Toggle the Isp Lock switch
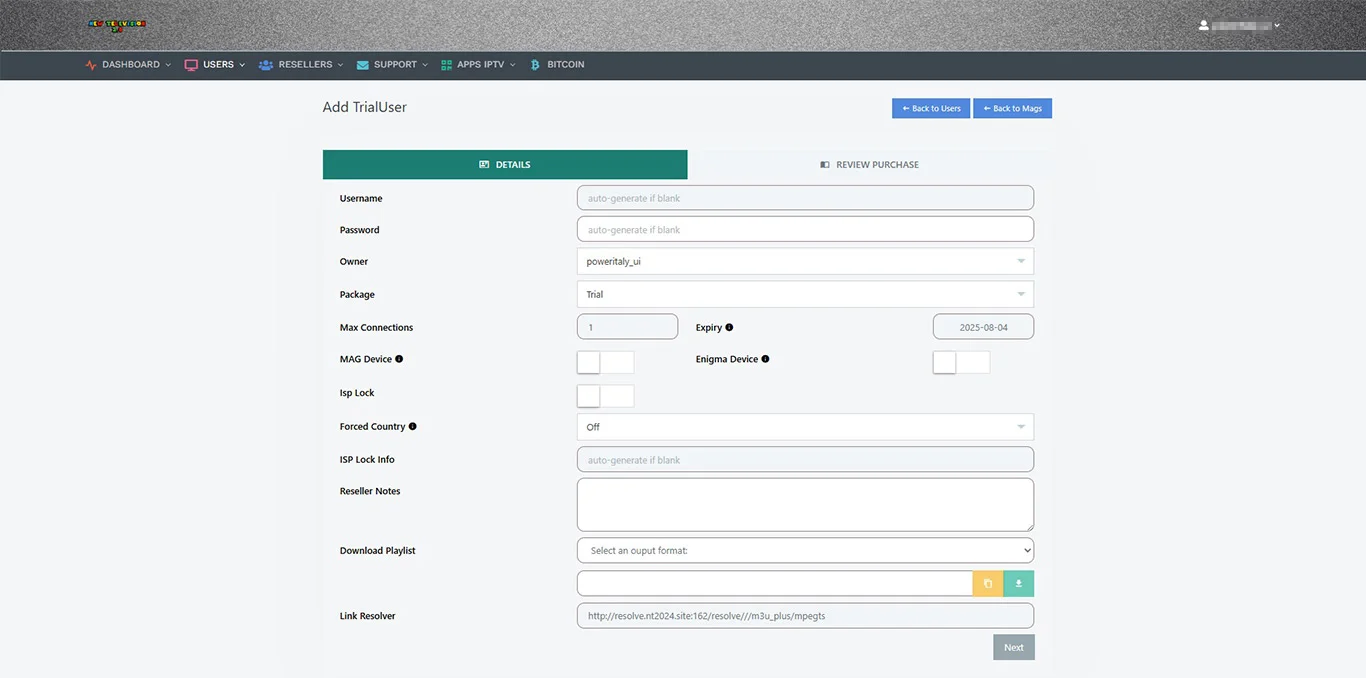The image size is (1366, 678). coord(605,396)
